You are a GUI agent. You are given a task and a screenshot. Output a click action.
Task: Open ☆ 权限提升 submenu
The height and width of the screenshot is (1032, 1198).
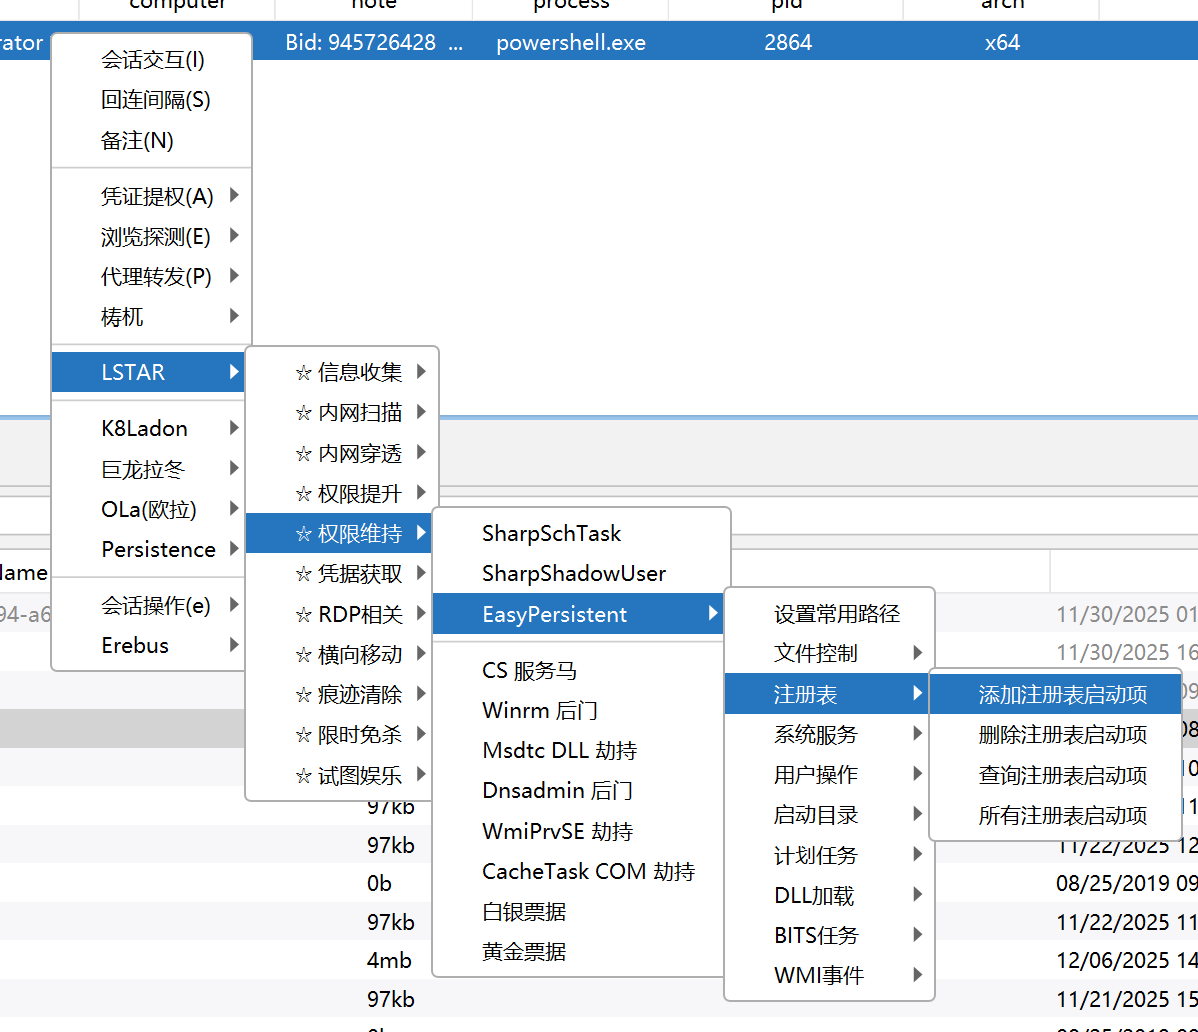[x=342, y=493]
